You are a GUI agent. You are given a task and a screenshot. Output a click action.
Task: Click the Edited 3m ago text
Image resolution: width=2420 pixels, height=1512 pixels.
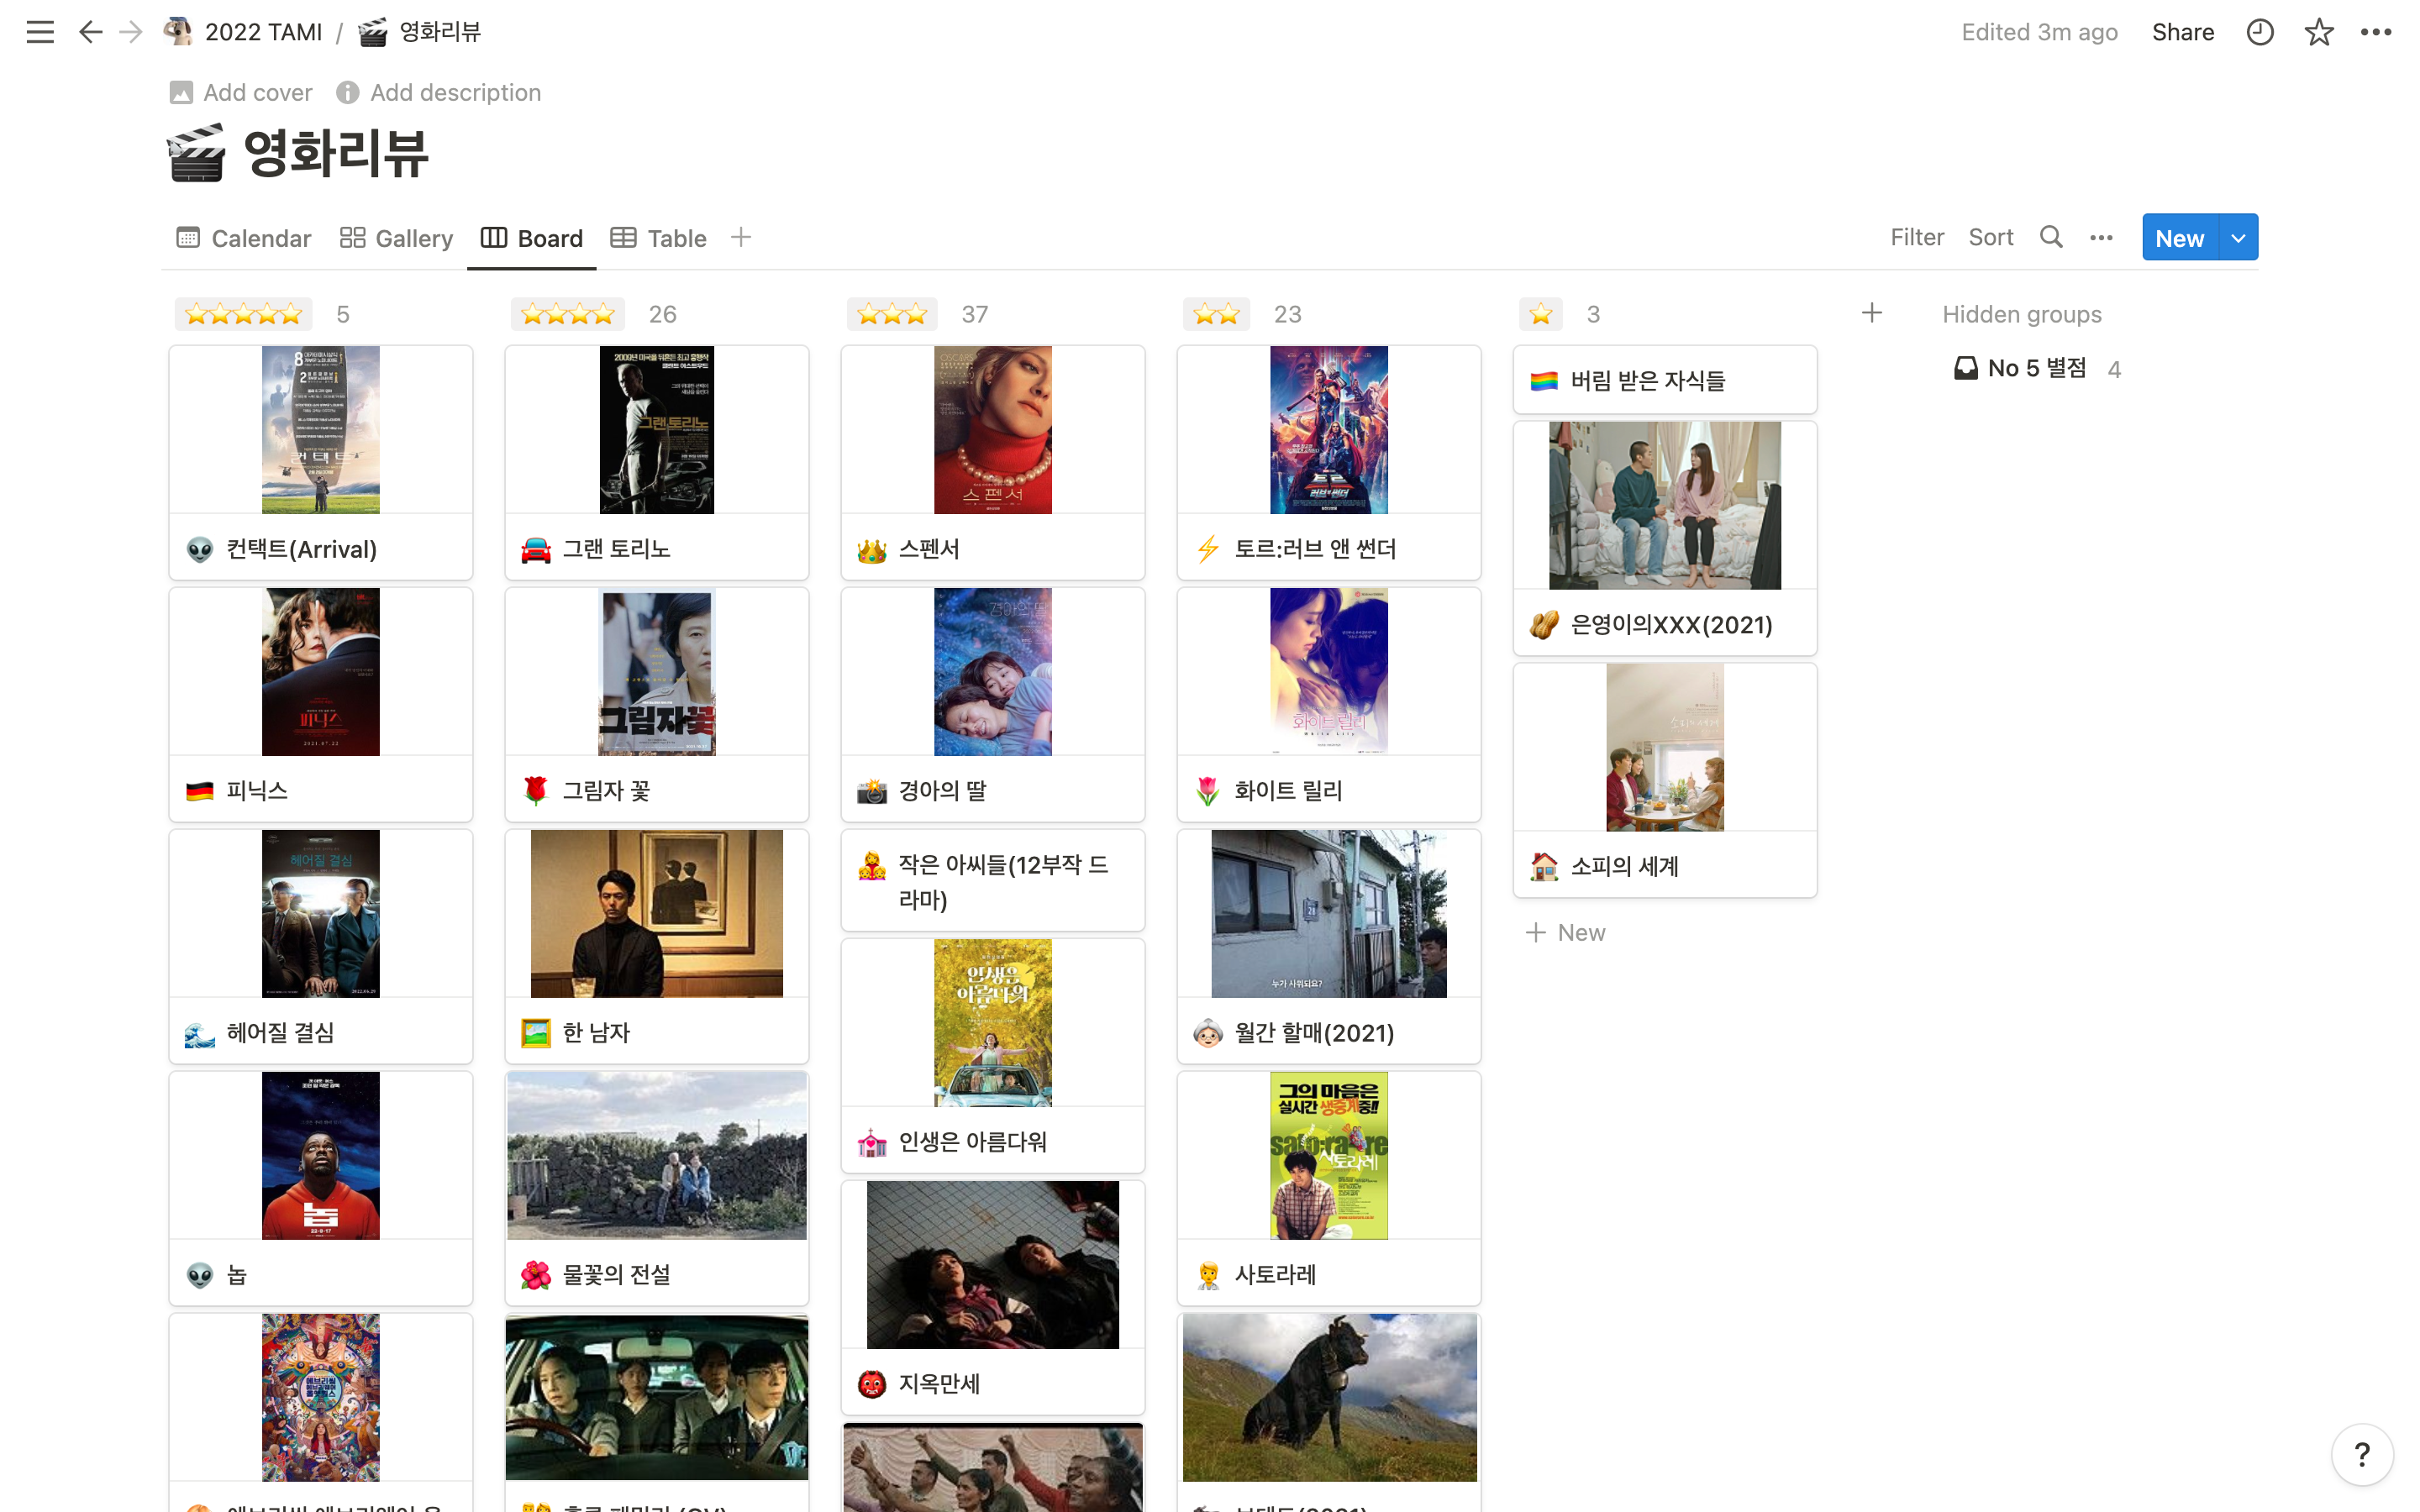(x=2039, y=32)
